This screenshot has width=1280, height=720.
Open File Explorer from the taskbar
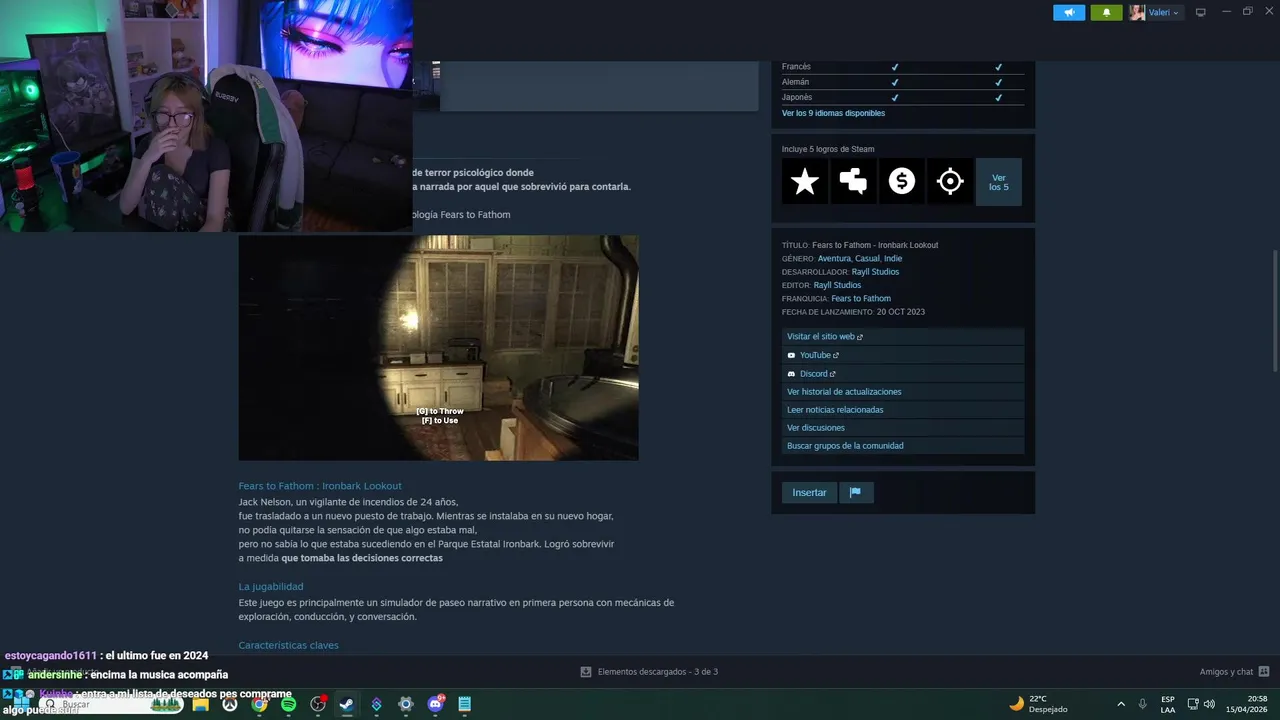tap(200, 704)
